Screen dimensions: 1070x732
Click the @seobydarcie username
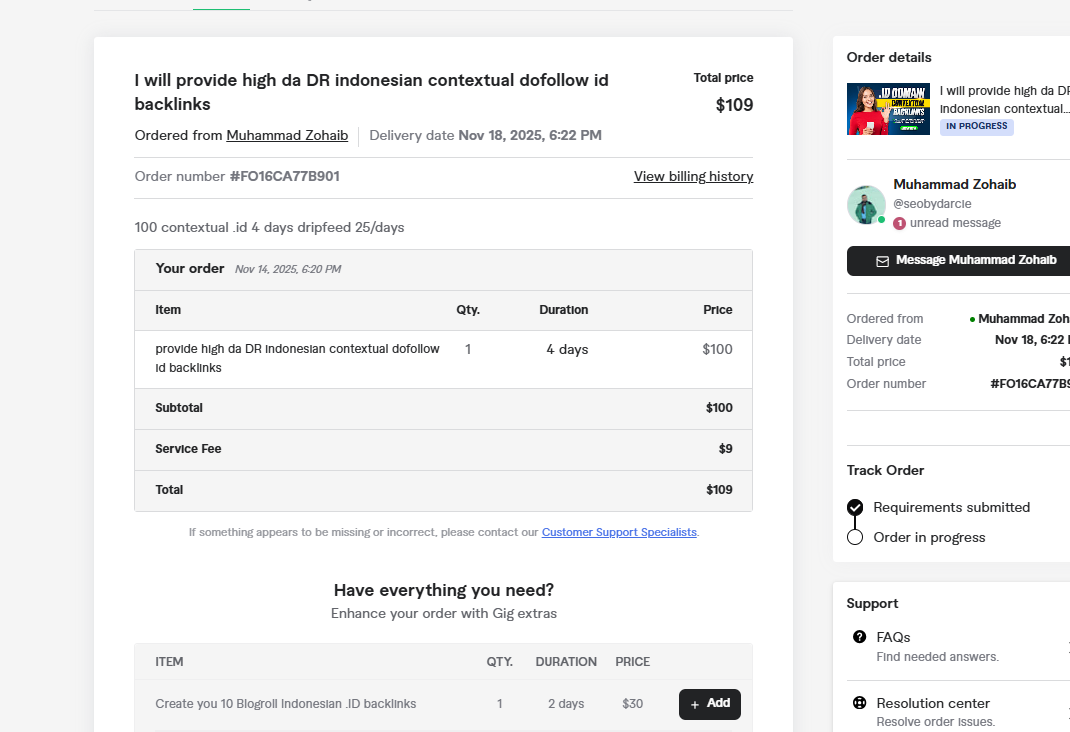[x=931, y=203]
